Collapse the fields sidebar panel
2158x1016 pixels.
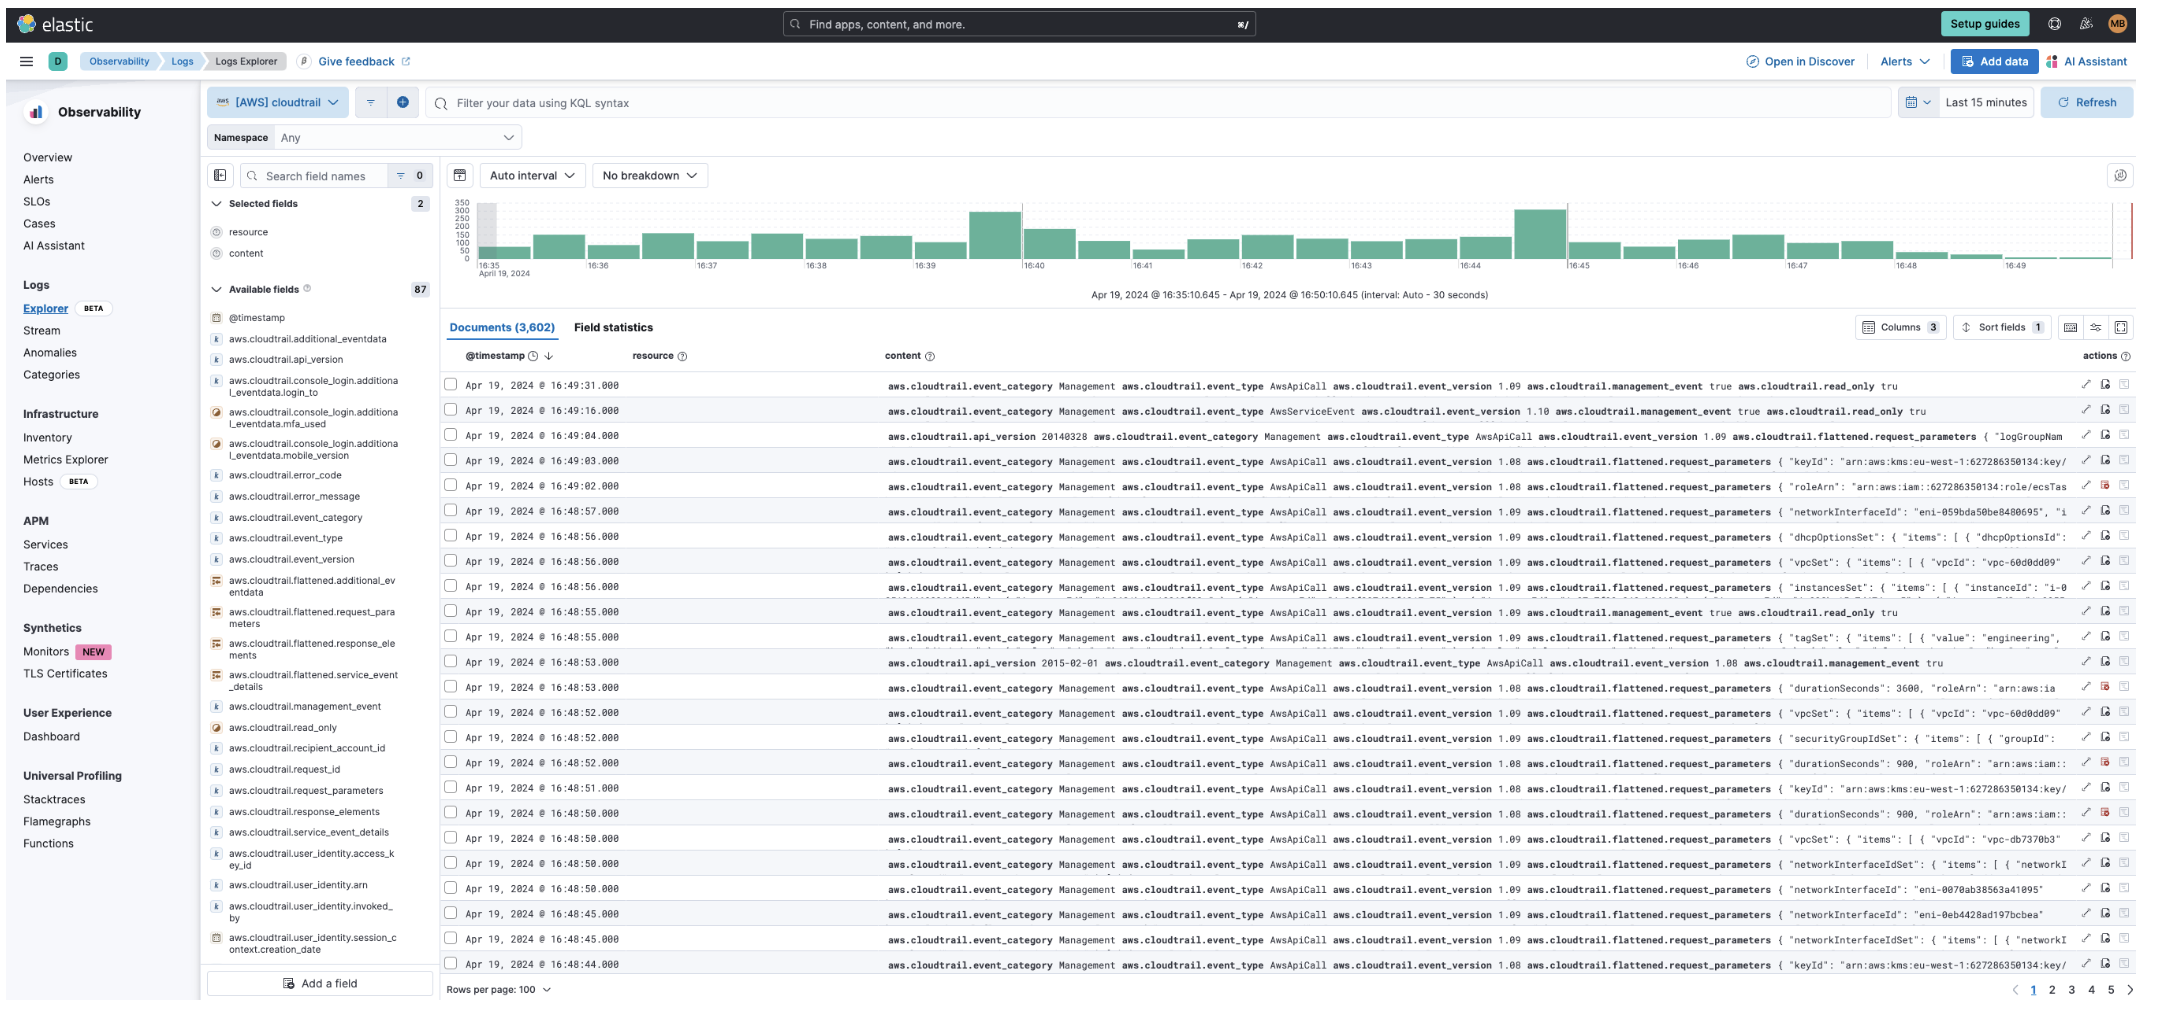(x=220, y=175)
